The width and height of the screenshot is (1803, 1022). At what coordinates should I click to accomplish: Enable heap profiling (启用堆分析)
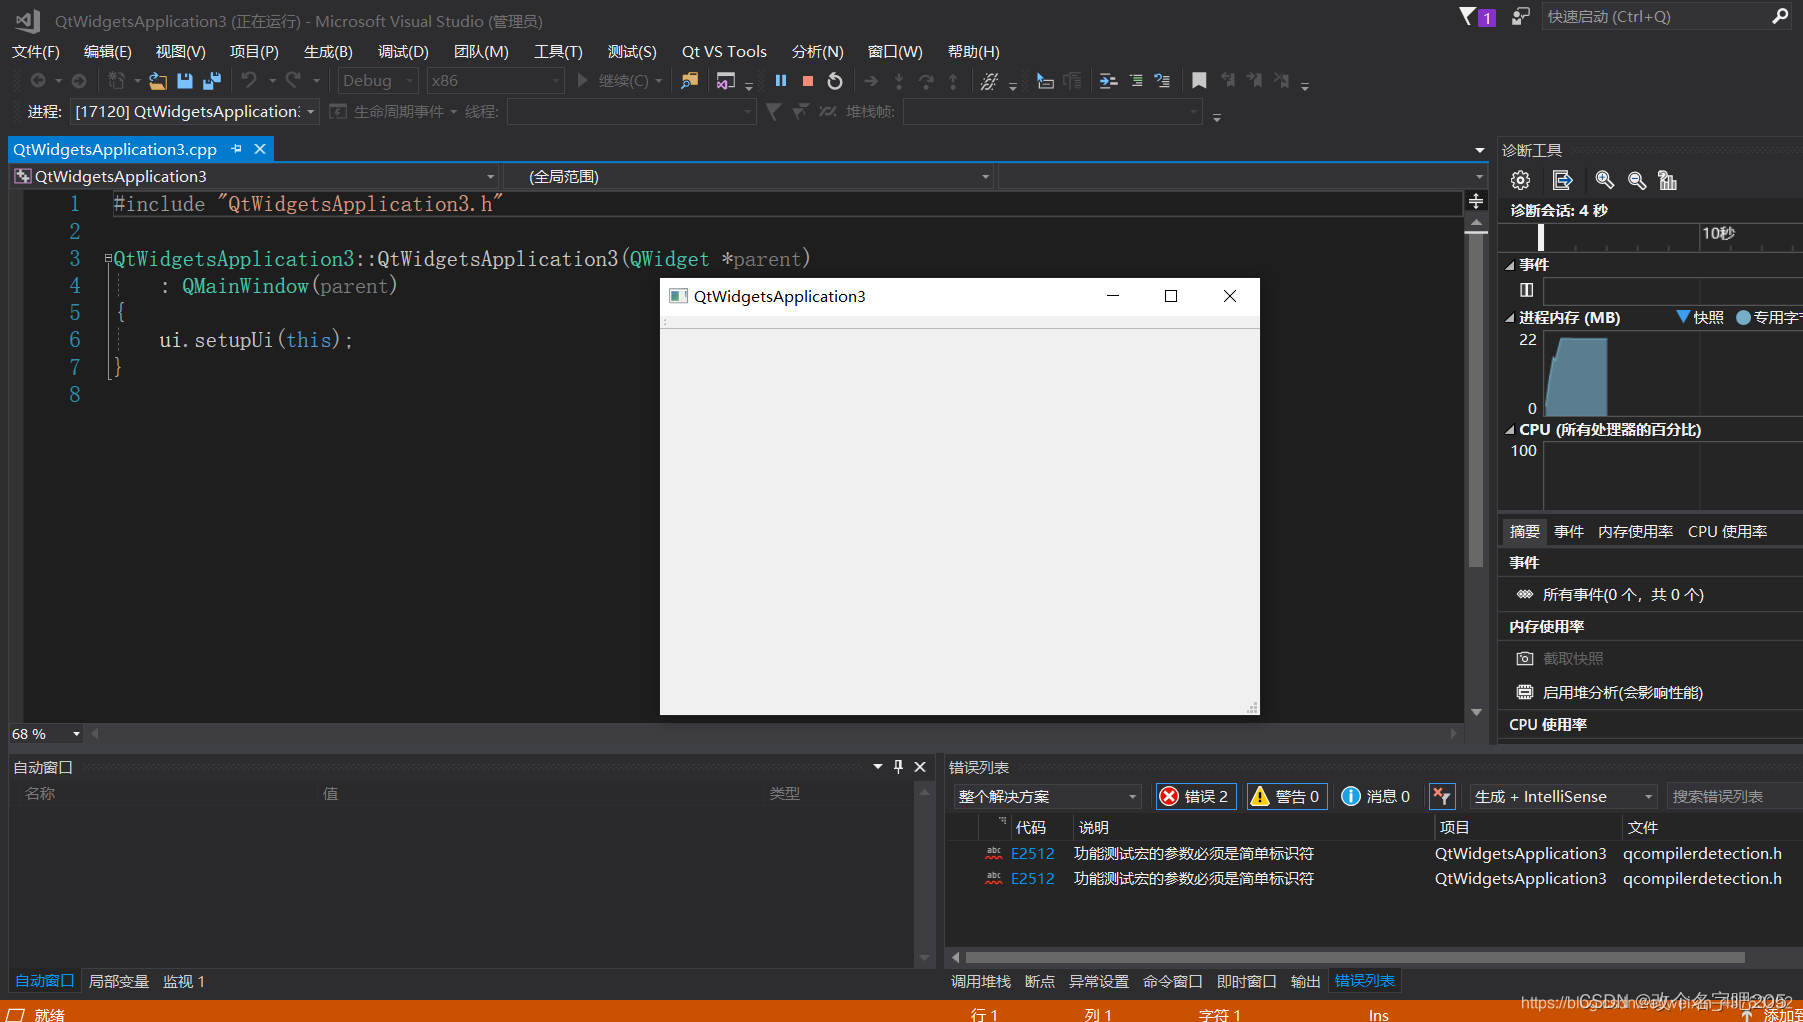pyautogui.click(x=1622, y=692)
